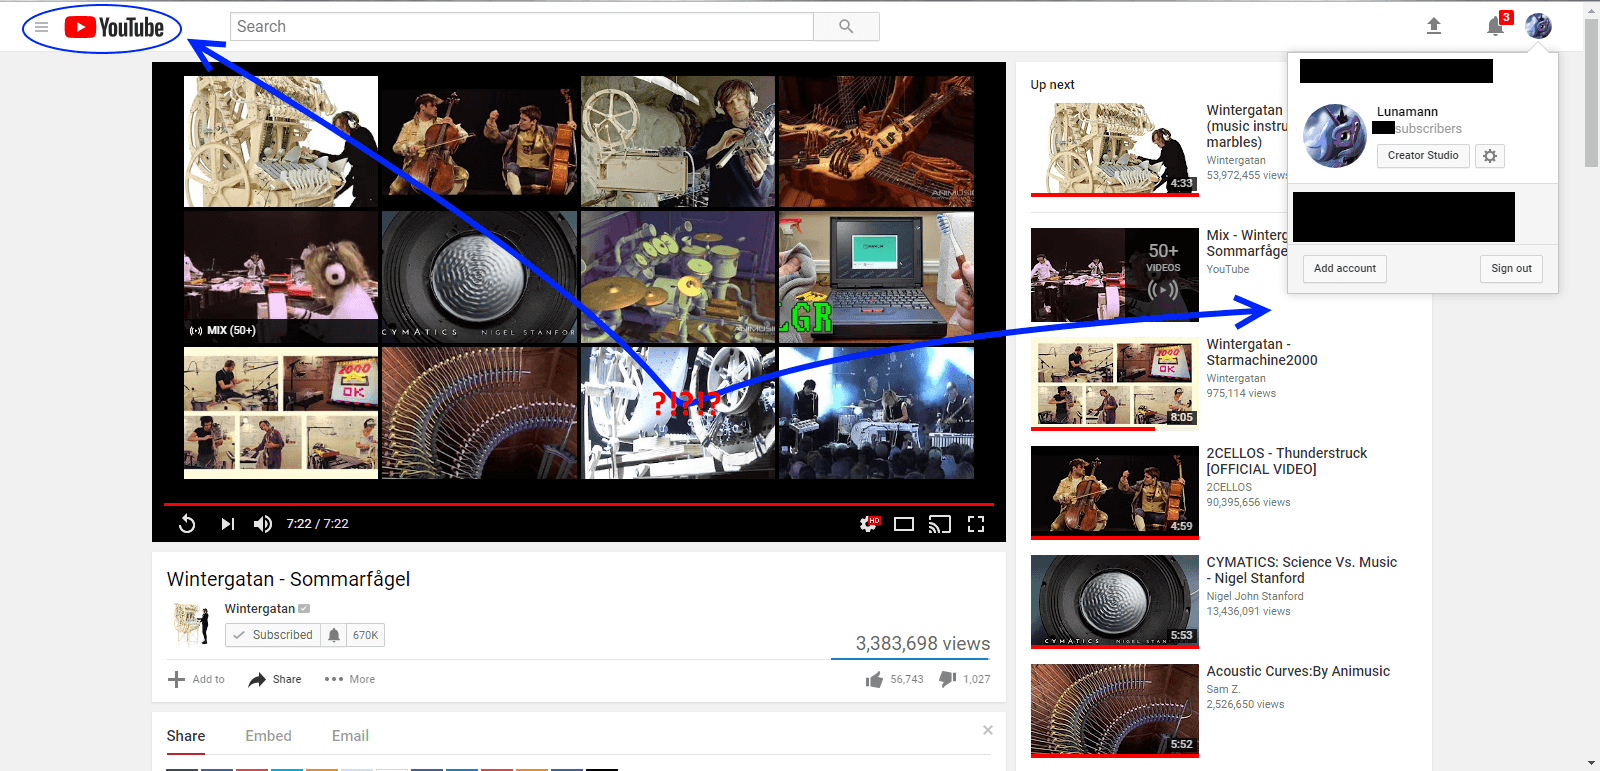Screen dimensions: 1600x771
Task: Open the Creator Studio
Action: 1423,156
